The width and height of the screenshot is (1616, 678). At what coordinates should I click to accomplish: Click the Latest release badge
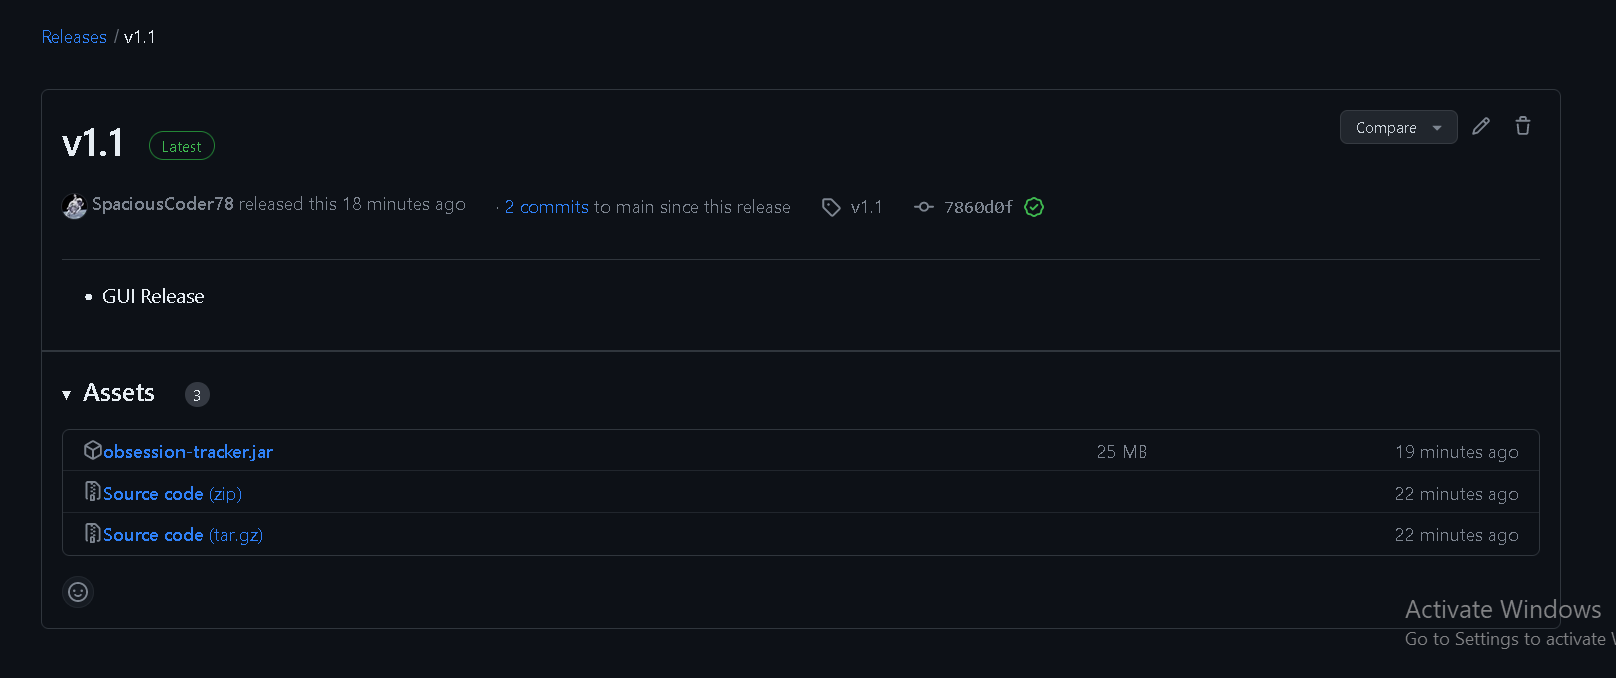[x=181, y=145]
